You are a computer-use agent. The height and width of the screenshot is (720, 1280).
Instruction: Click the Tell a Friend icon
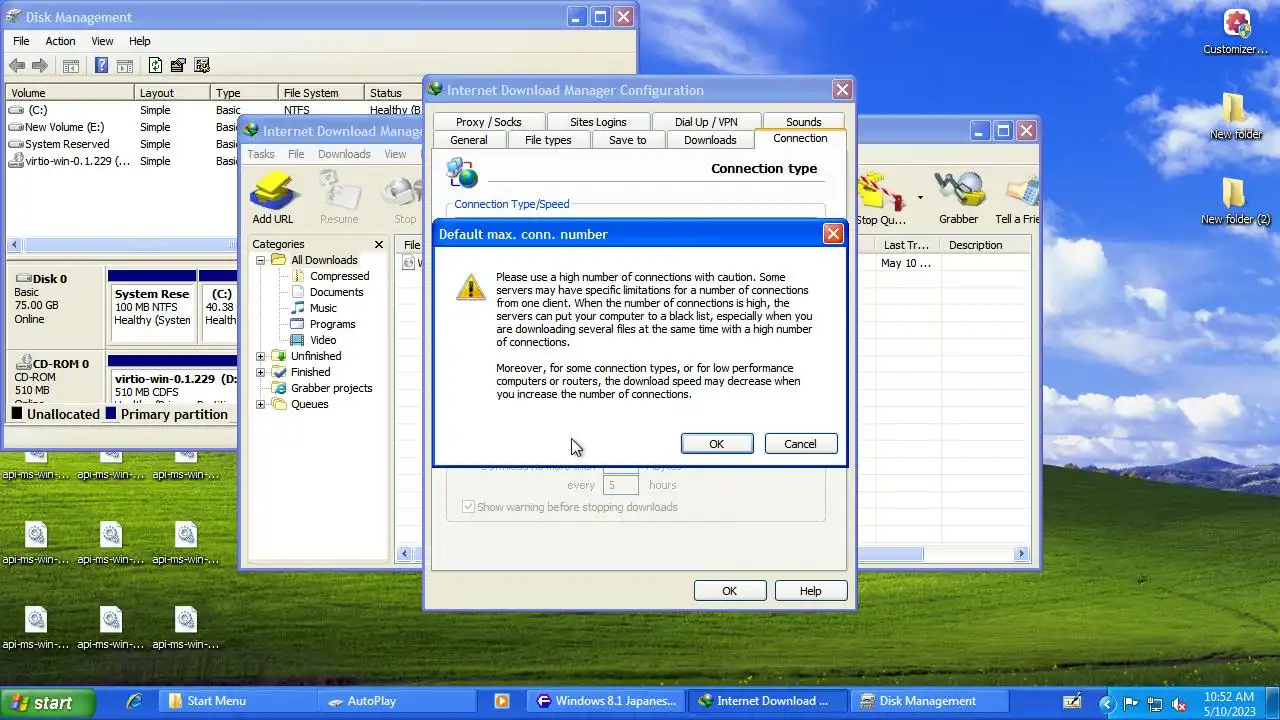click(x=1017, y=197)
